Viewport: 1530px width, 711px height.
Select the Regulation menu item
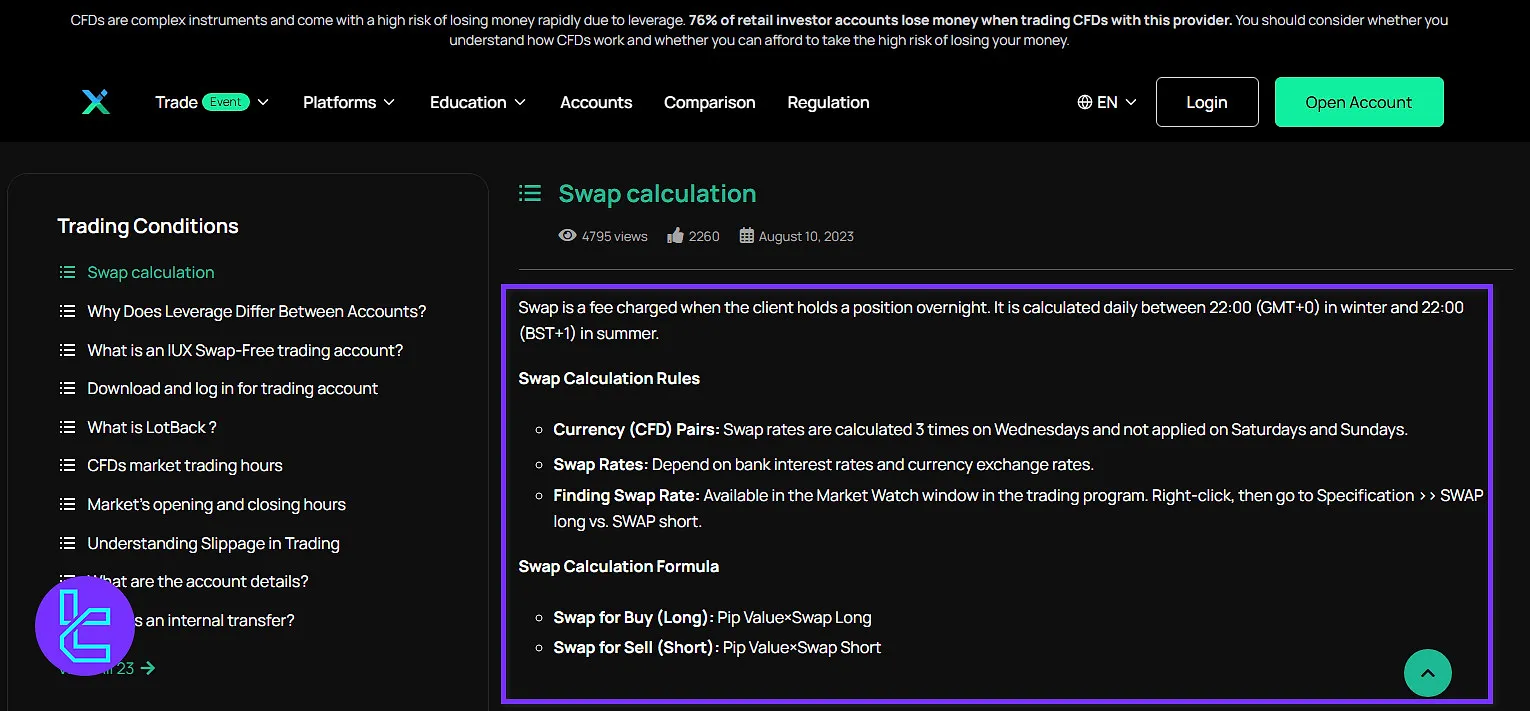[x=828, y=102]
